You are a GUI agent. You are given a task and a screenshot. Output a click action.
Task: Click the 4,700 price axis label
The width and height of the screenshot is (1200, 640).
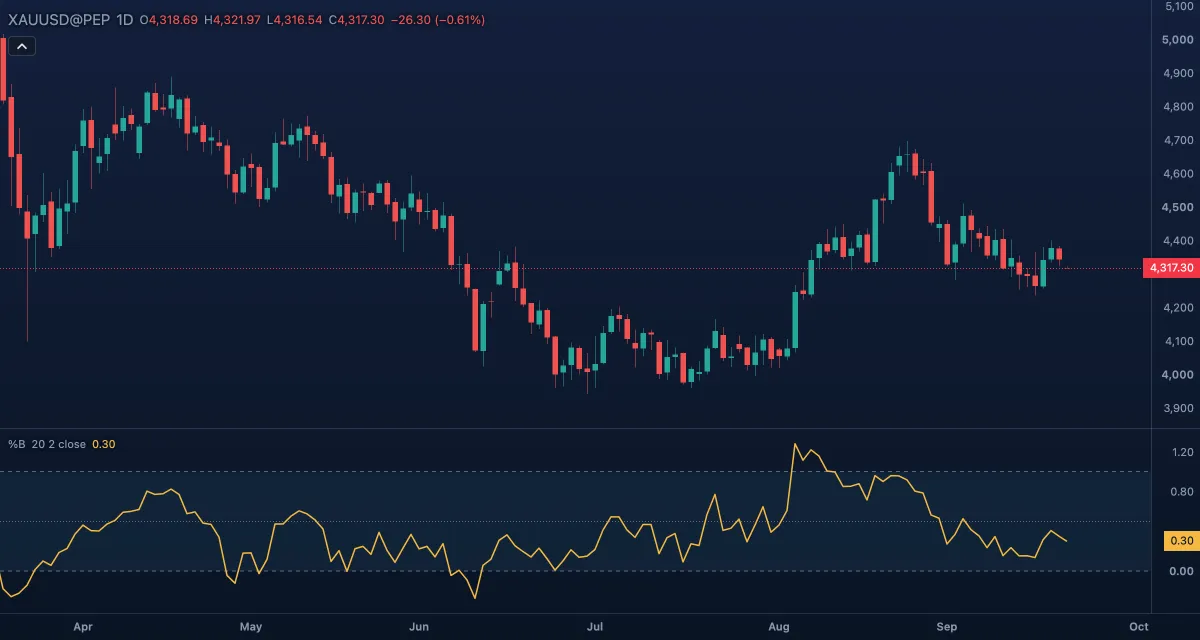click(1180, 140)
